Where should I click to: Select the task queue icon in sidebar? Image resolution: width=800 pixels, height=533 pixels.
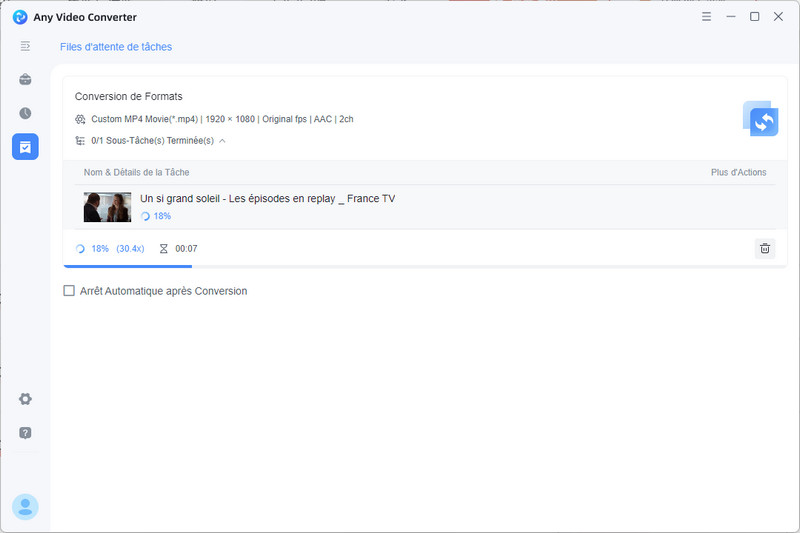click(25, 147)
